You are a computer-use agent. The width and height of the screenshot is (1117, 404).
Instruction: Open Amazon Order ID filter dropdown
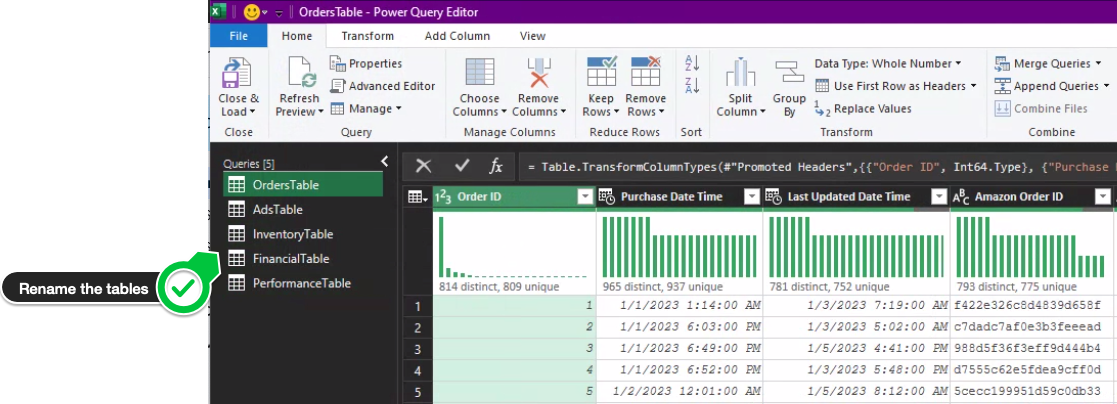click(1103, 197)
